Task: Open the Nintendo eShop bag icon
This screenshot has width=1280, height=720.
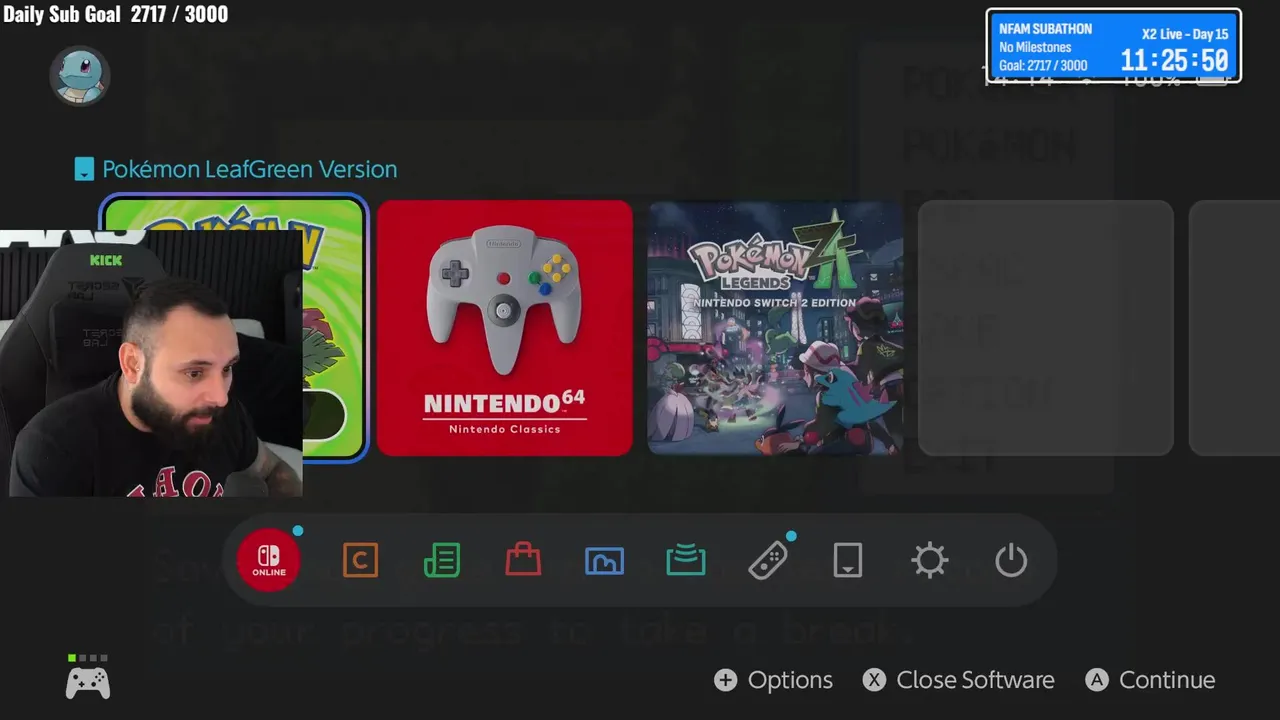Action: [x=523, y=560]
